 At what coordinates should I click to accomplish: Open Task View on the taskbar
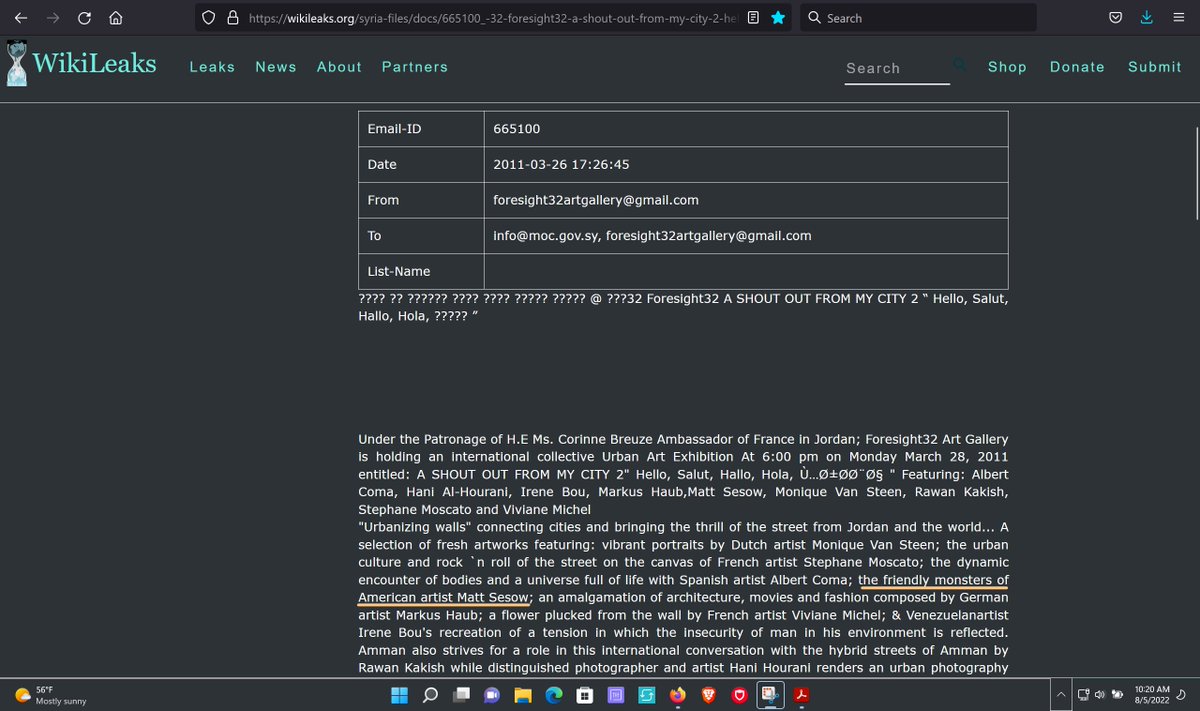click(461, 695)
